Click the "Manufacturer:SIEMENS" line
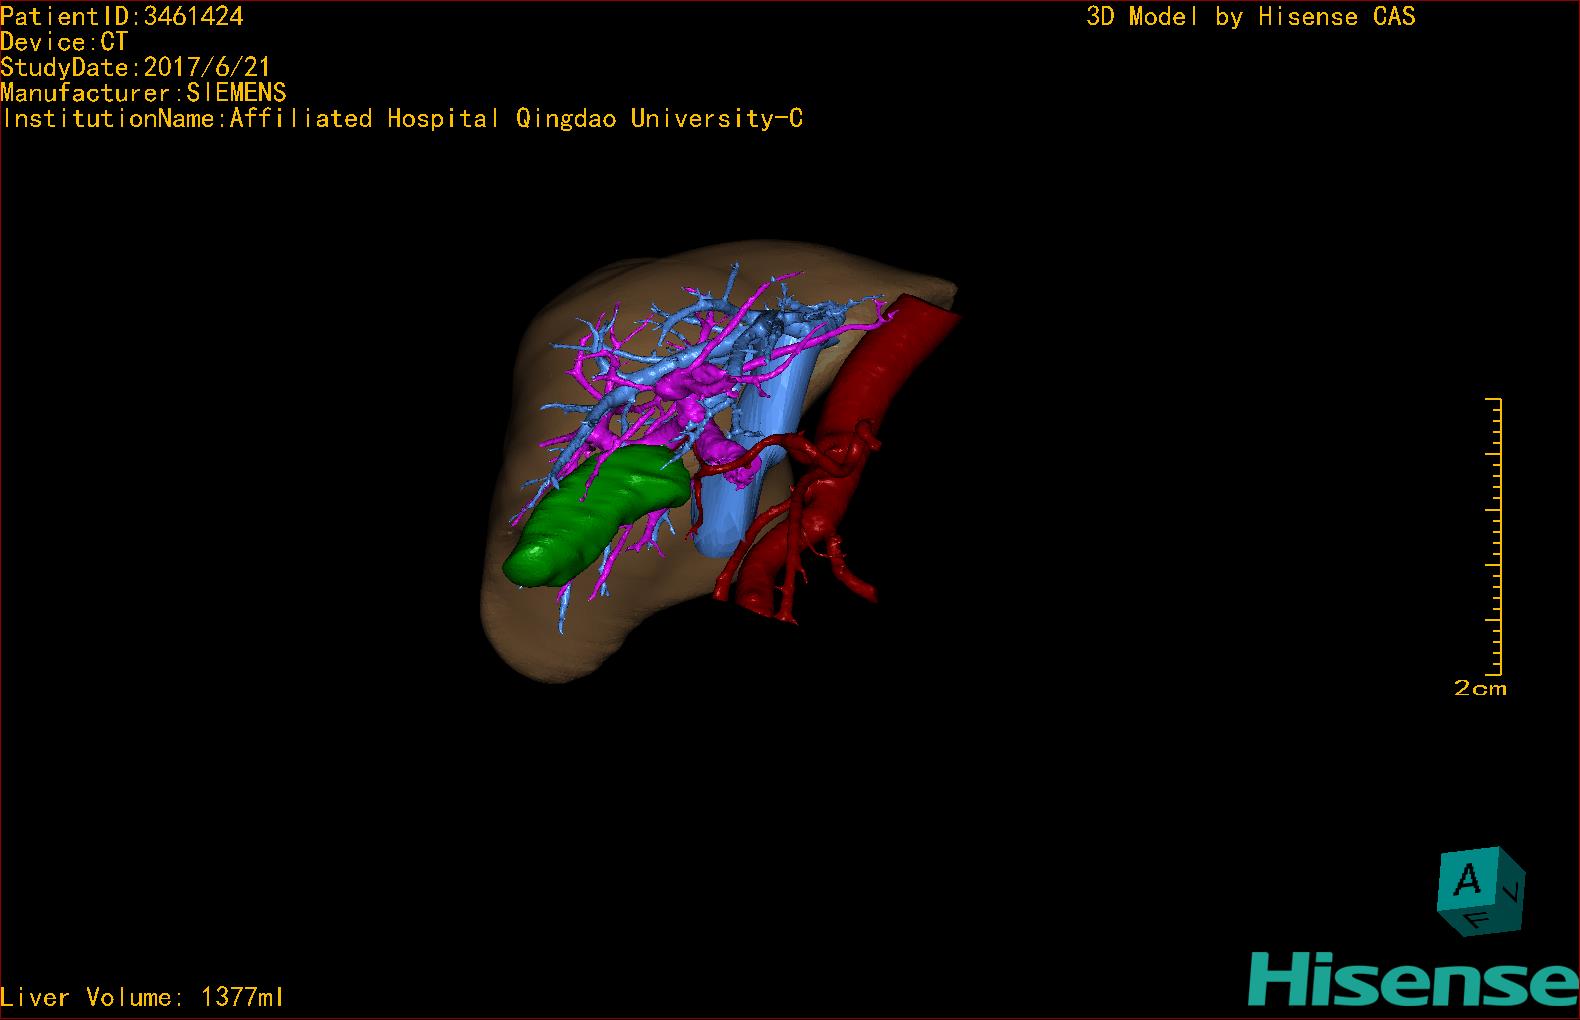This screenshot has height=1020, width=1580. coord(144,93)
